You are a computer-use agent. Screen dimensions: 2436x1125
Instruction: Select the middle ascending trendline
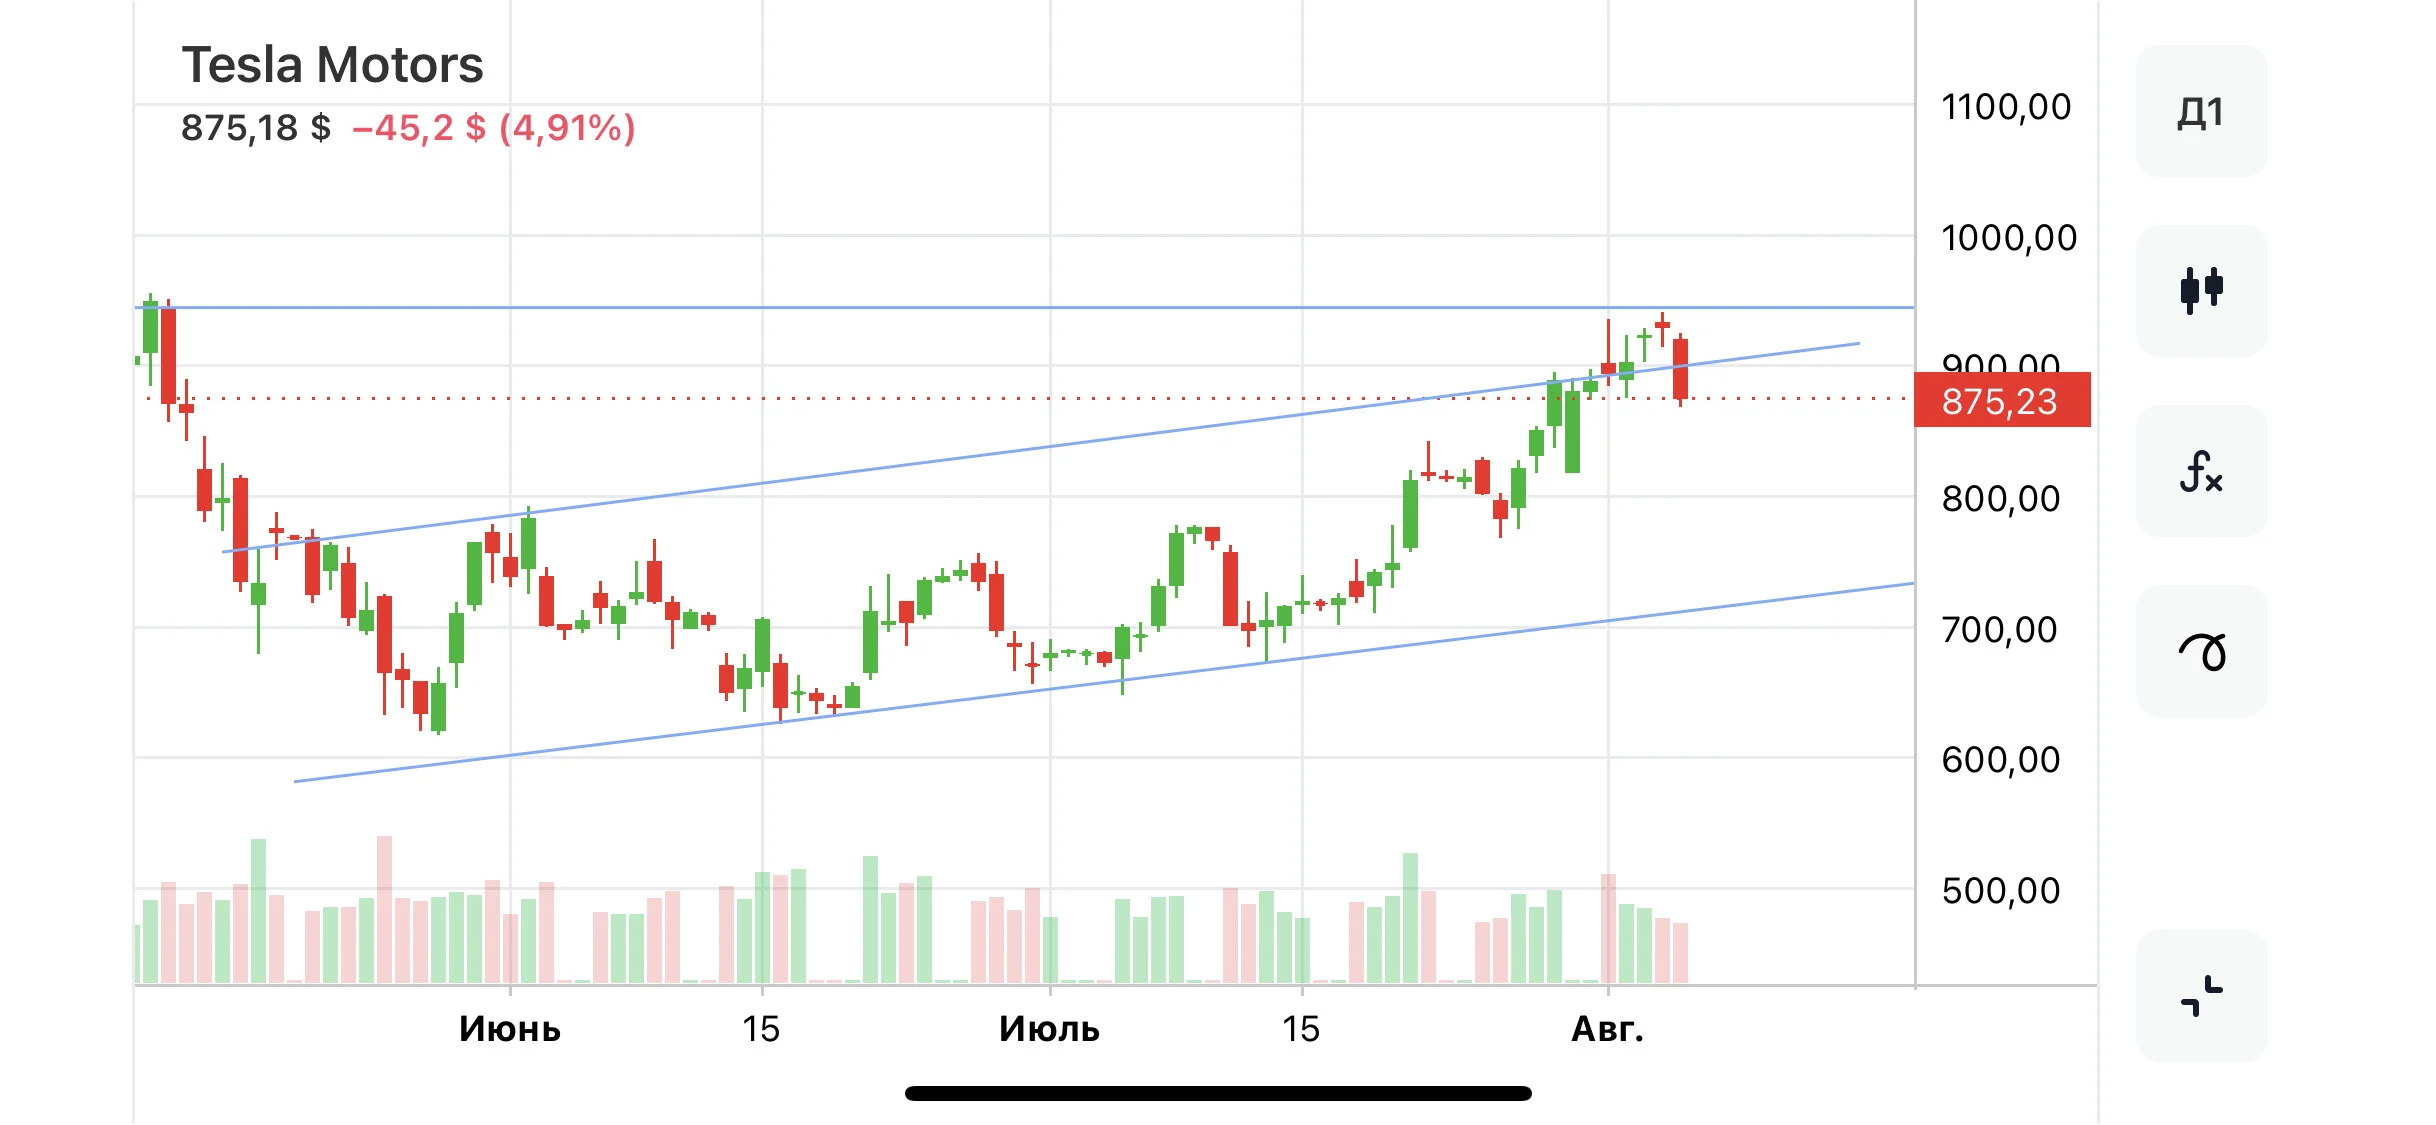click(1040, 448)
